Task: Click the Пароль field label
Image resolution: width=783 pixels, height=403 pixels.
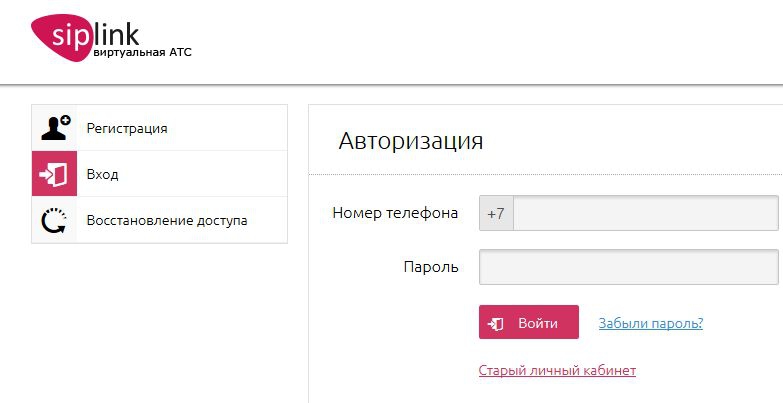Action: point(430,267)
